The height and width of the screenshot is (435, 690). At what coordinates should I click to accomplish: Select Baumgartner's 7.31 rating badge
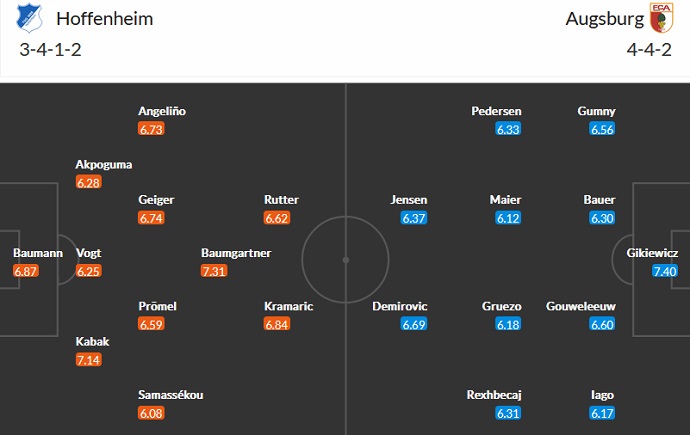[213, 271]
